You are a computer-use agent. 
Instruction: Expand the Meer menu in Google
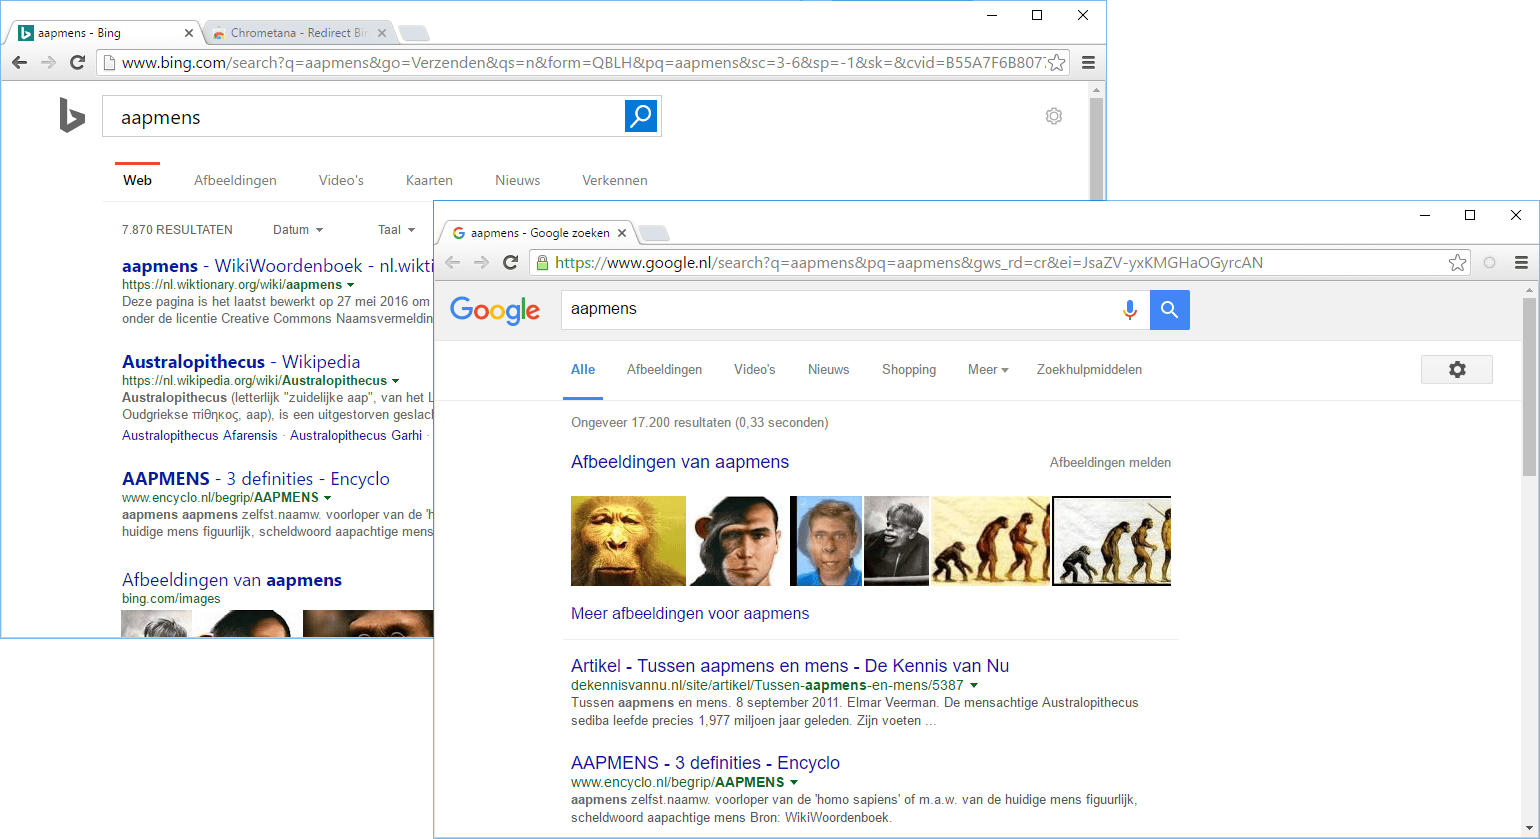coord(987,370)
